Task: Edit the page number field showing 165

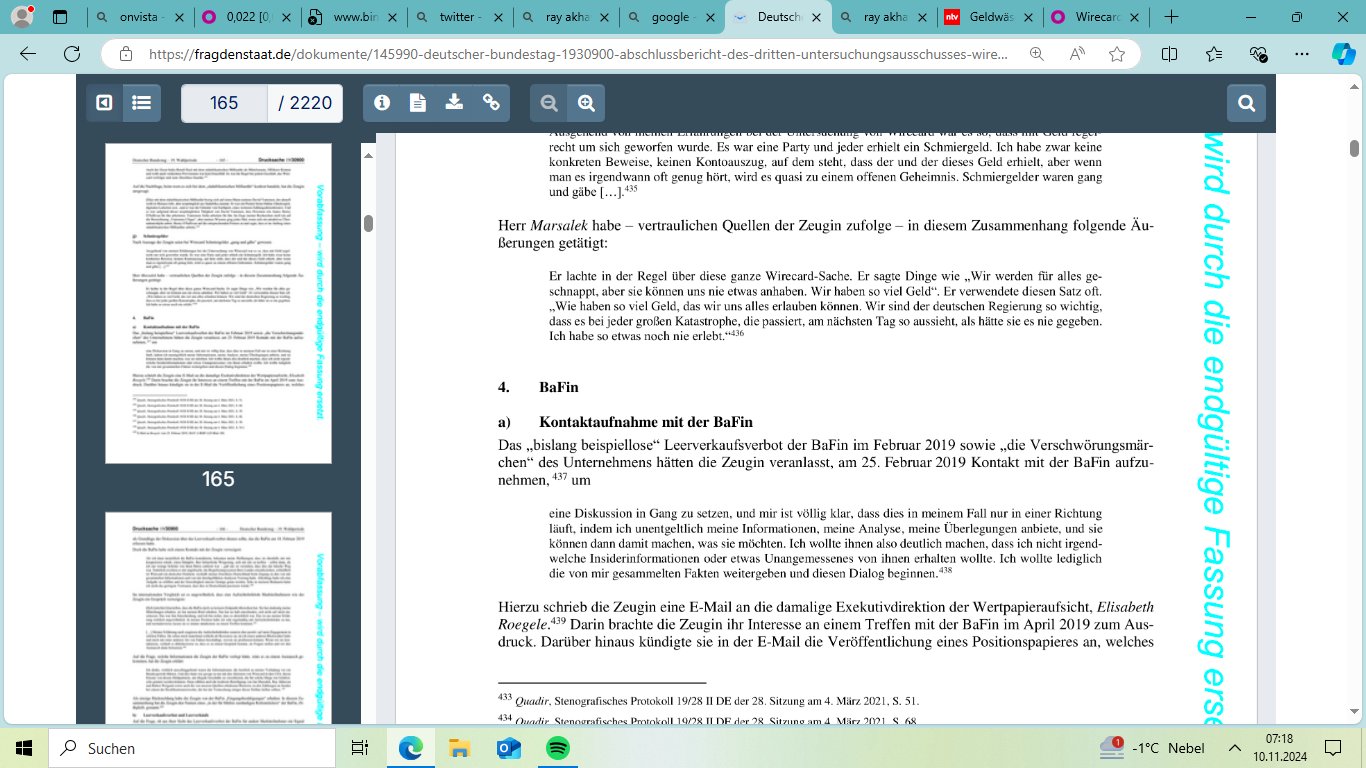Action: (224, 103)
